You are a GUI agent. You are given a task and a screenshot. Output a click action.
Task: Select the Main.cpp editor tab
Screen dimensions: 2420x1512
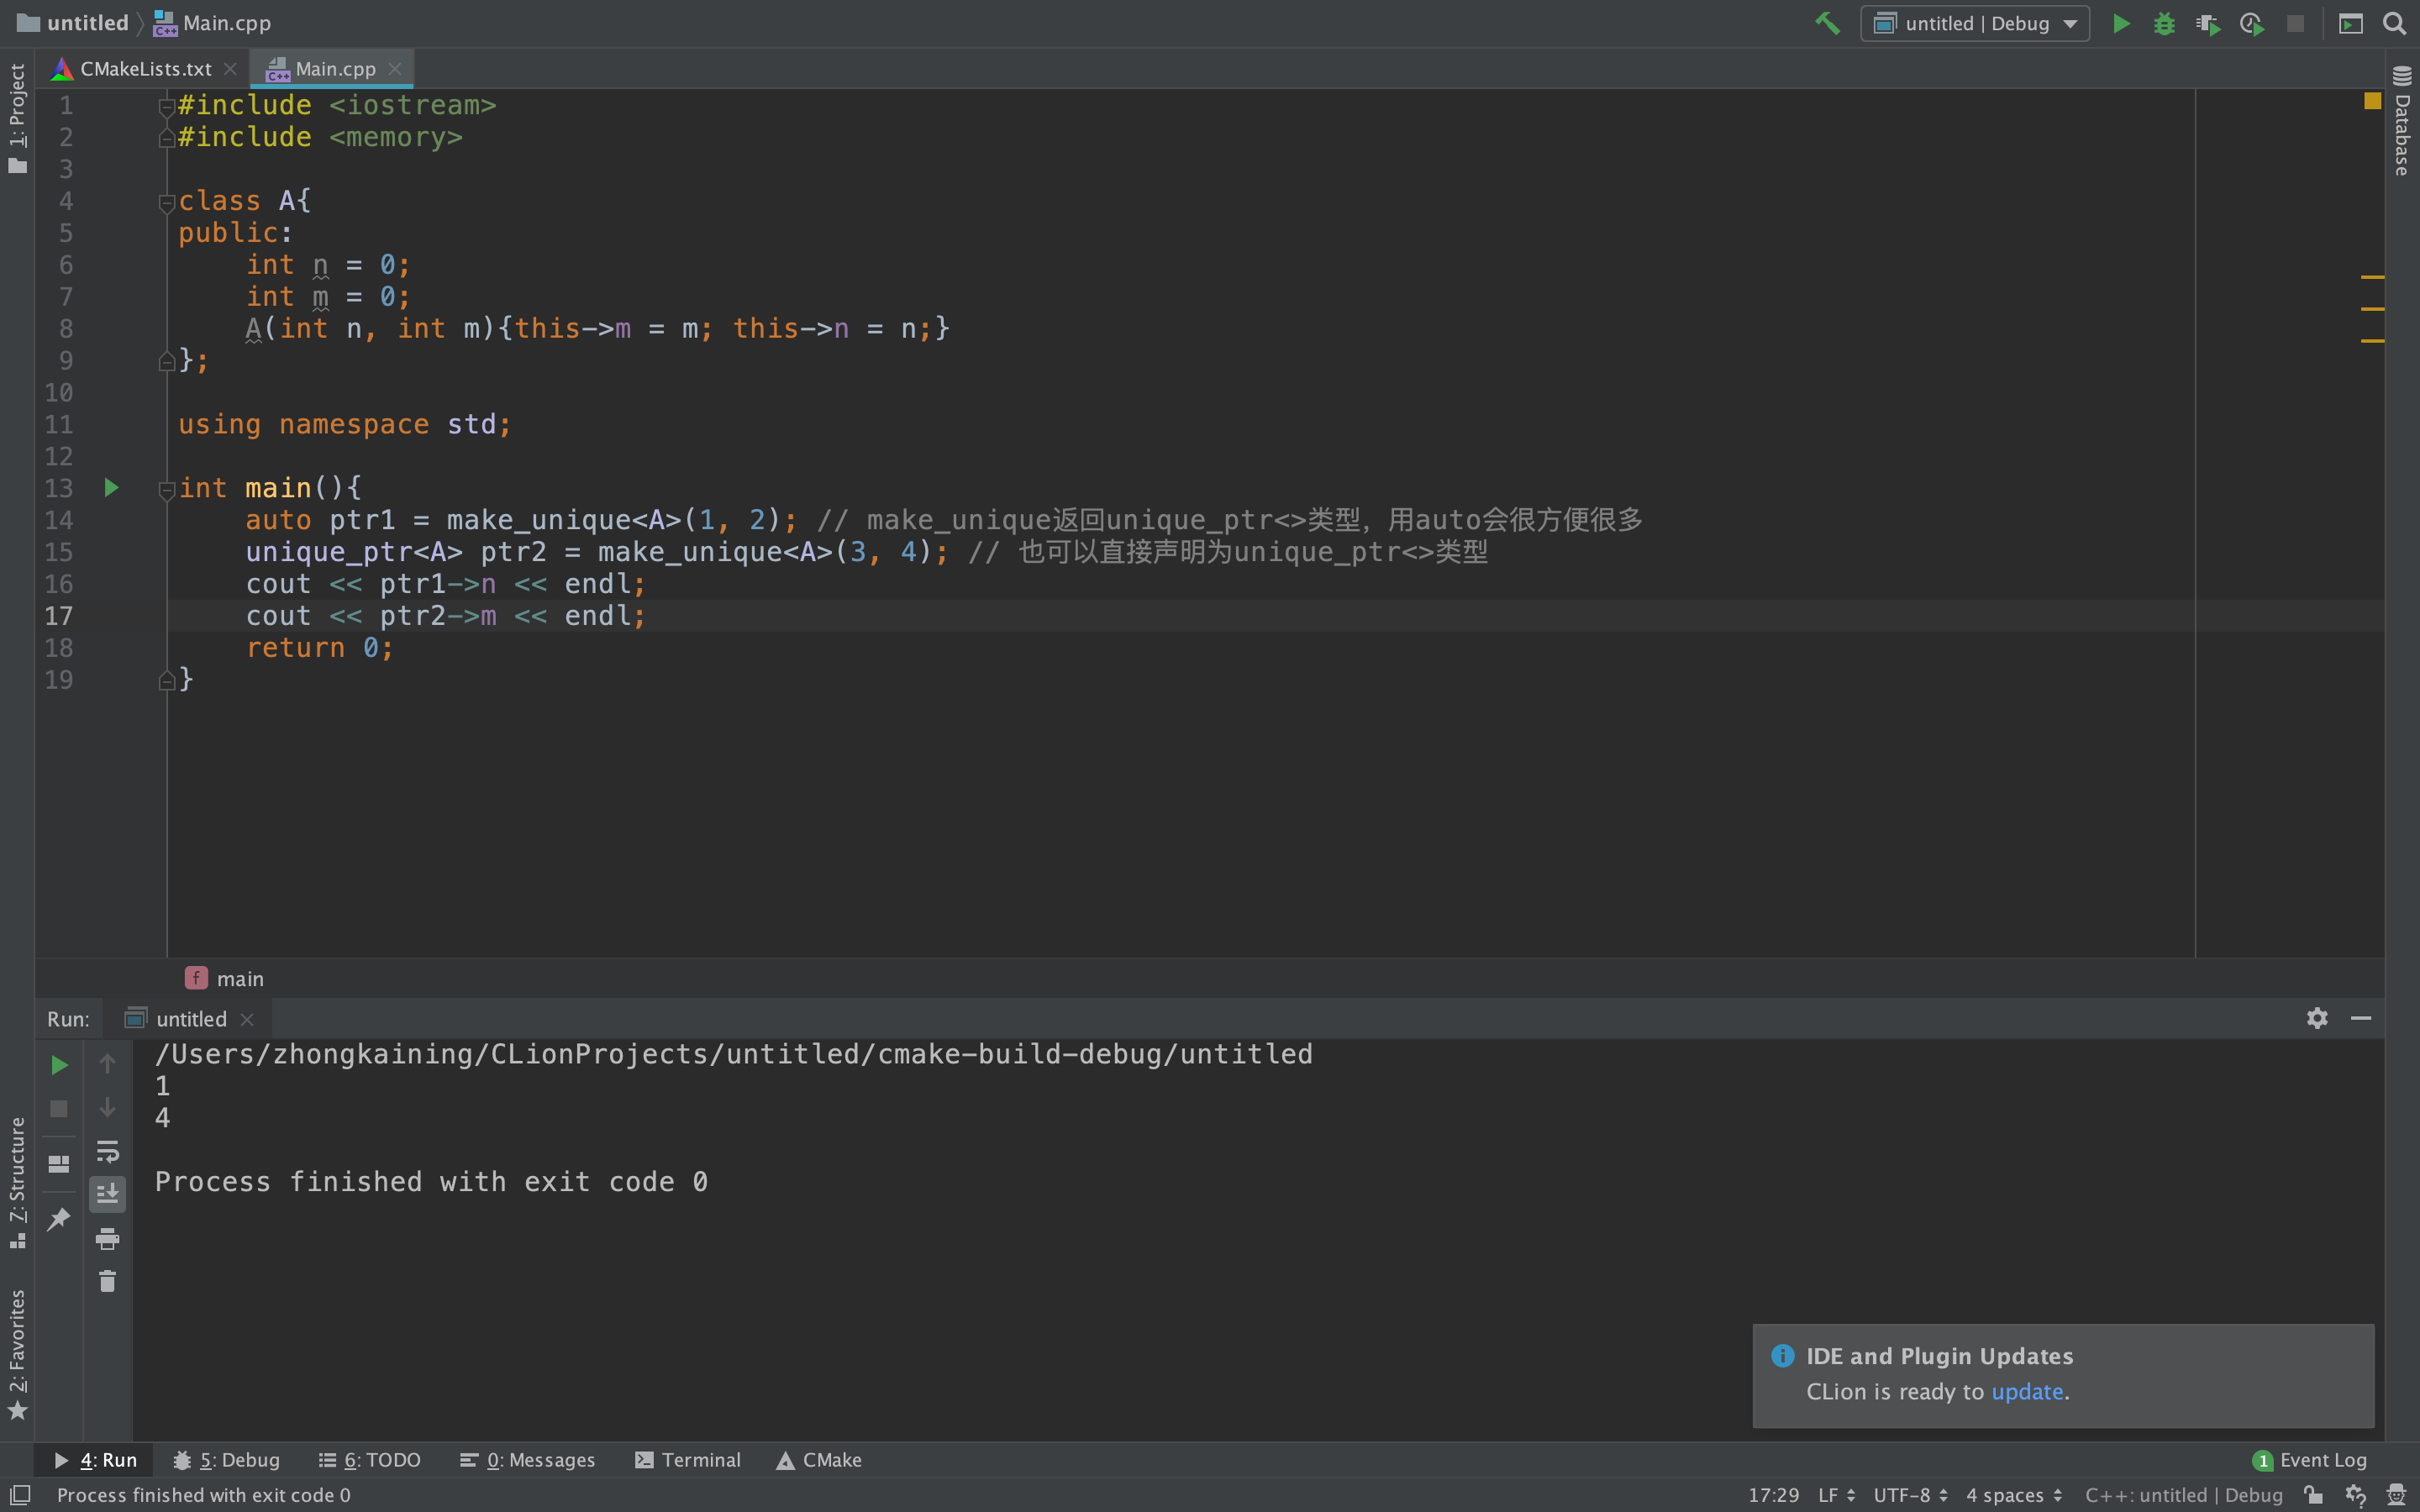(334, 69)
